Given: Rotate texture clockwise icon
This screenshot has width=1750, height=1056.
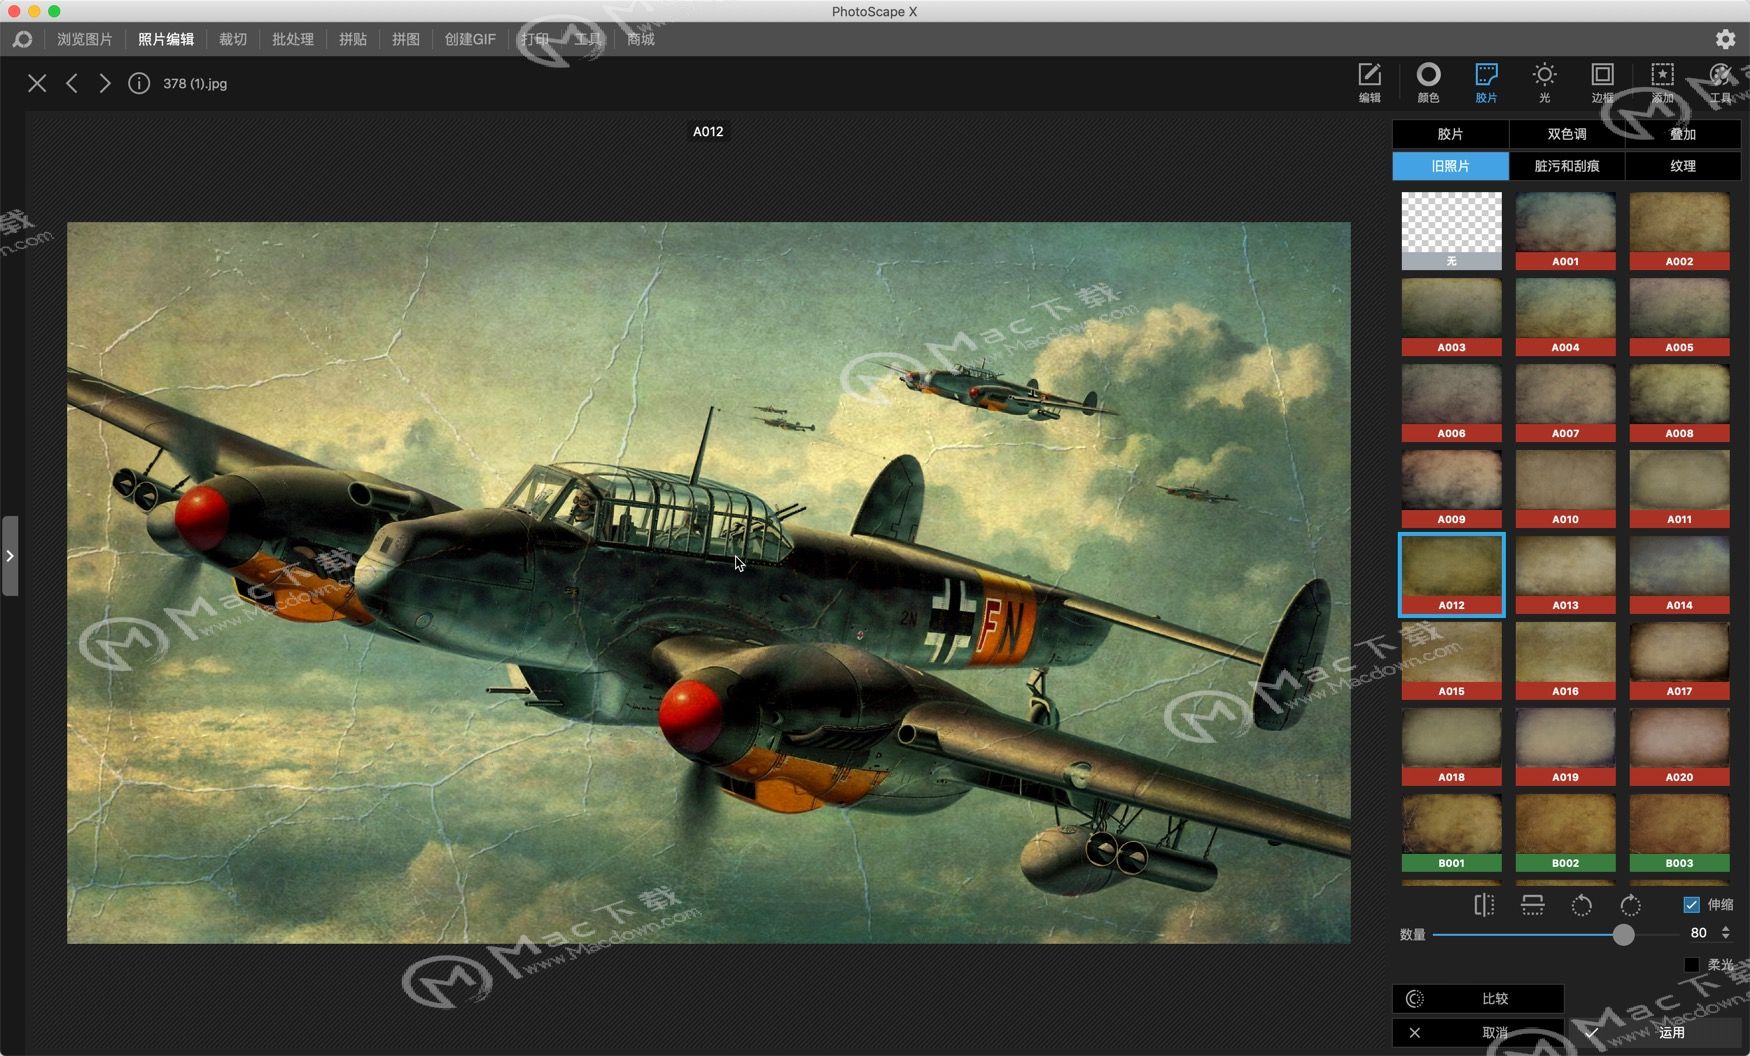Looking at the screenshot, I should click(x=1630, y=905).
